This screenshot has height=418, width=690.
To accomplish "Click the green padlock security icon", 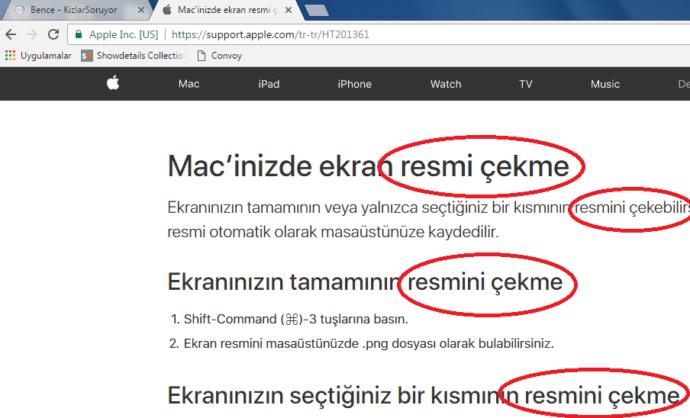I will tap(78, 34).
